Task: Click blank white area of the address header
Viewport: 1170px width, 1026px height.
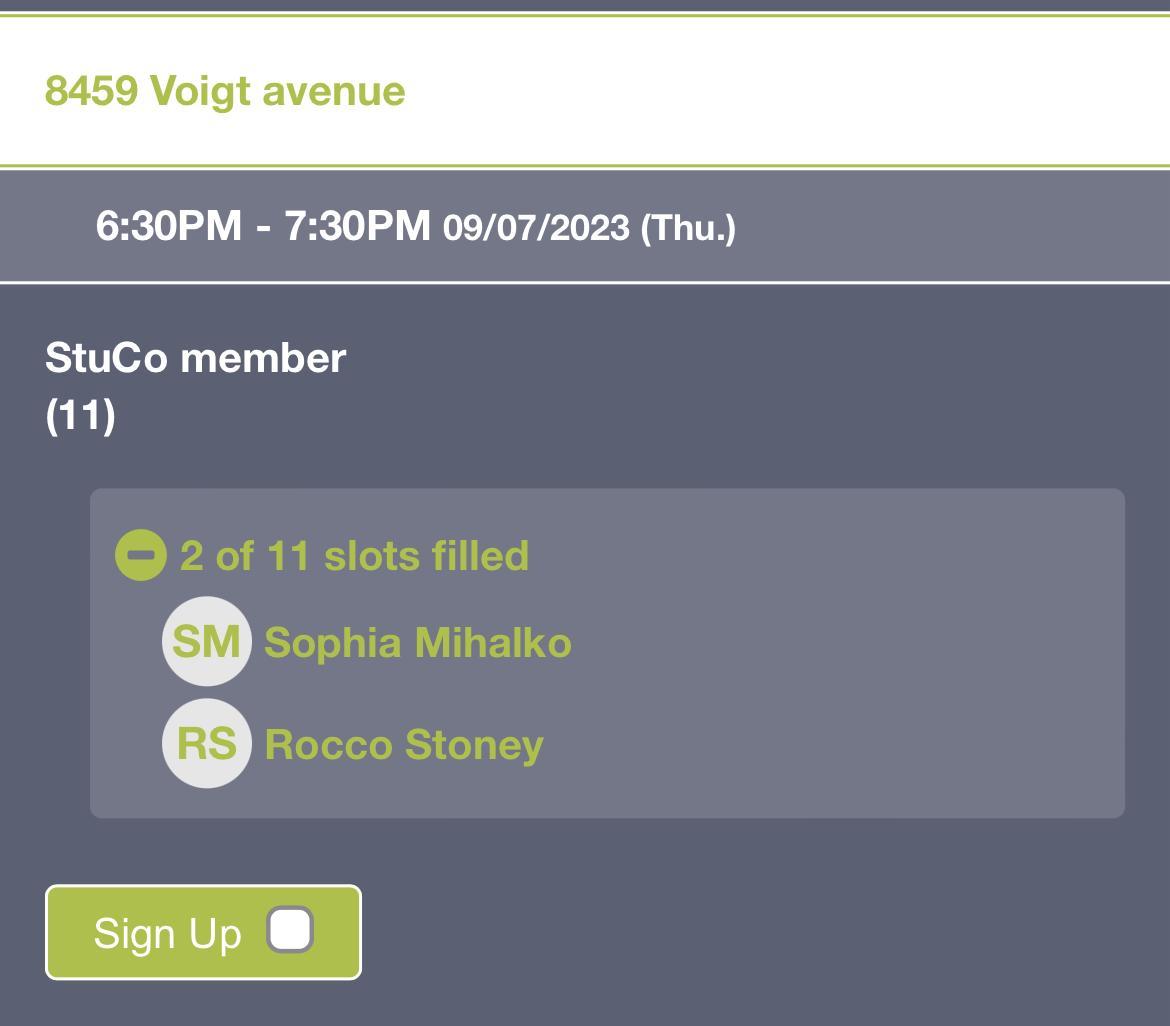Action: (800, 91)
